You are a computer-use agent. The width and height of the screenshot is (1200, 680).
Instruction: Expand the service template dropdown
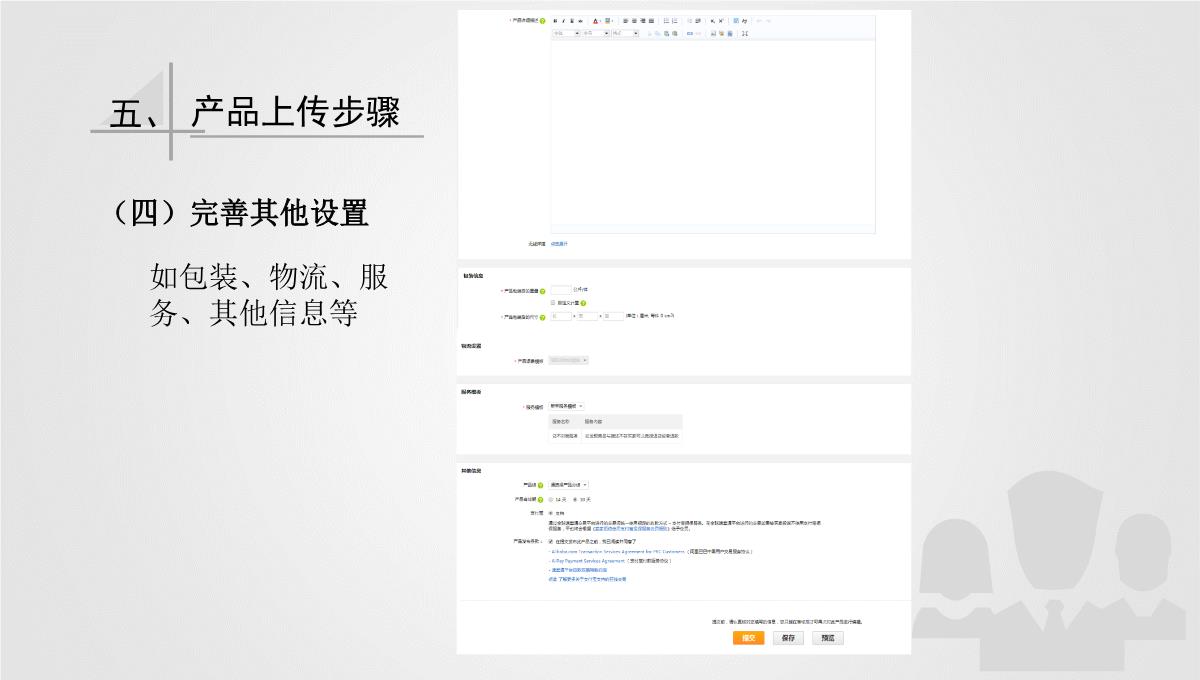[x=566, y=406]
